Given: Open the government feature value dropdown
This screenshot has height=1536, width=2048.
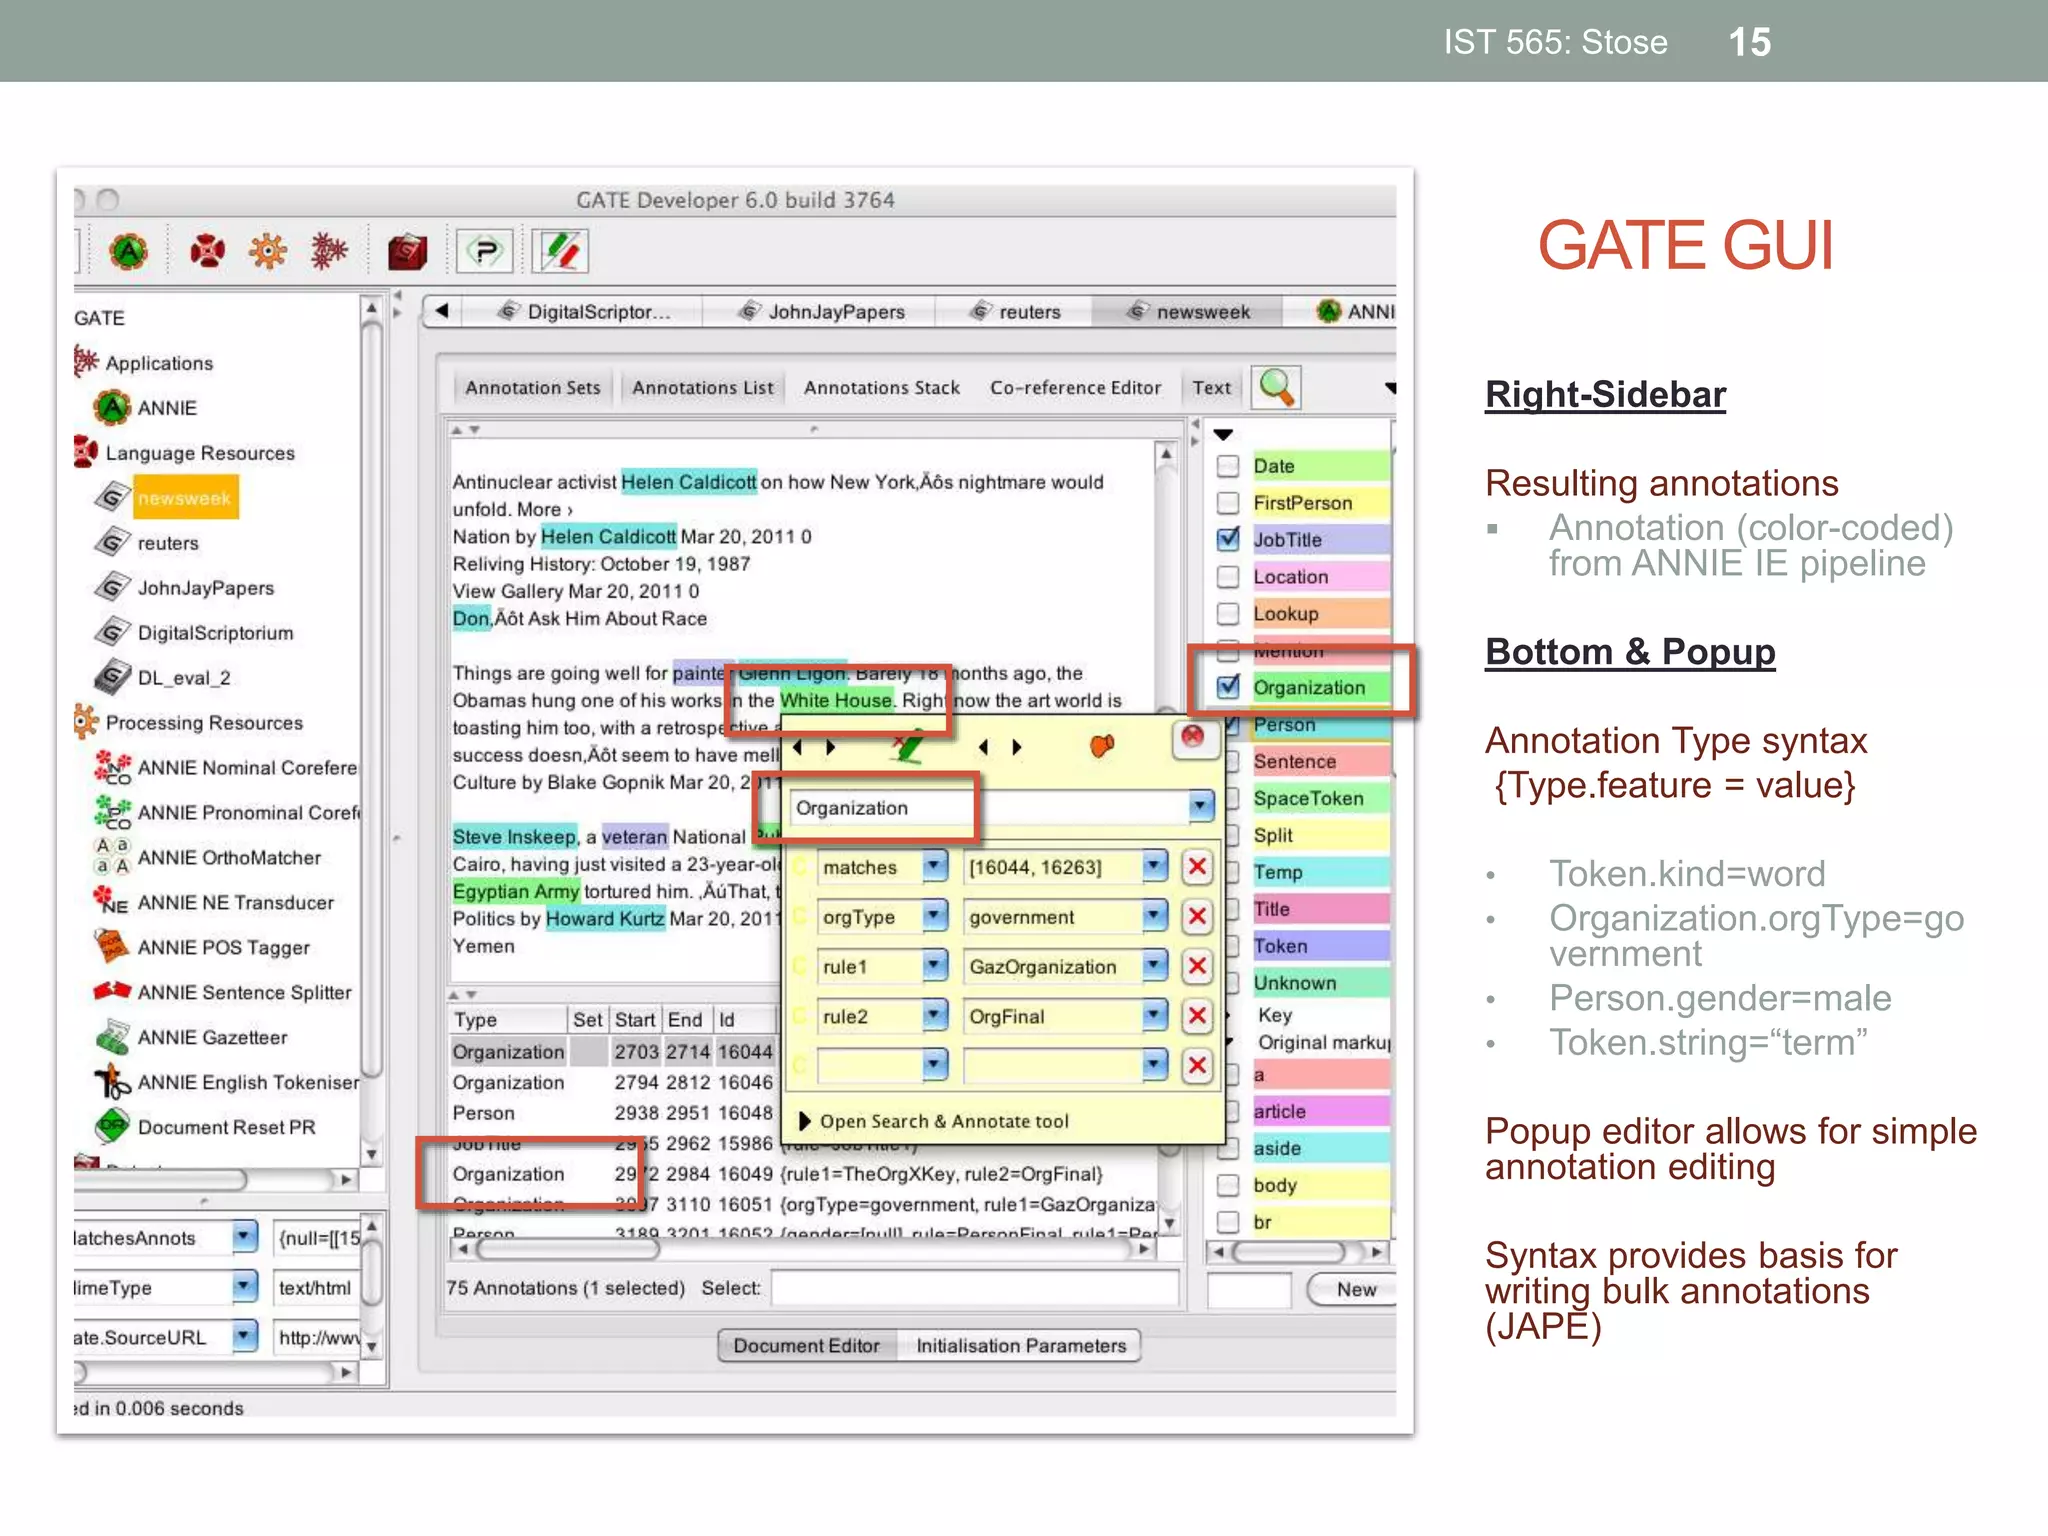Looking at the screenshot, I should pos(1154,916).
